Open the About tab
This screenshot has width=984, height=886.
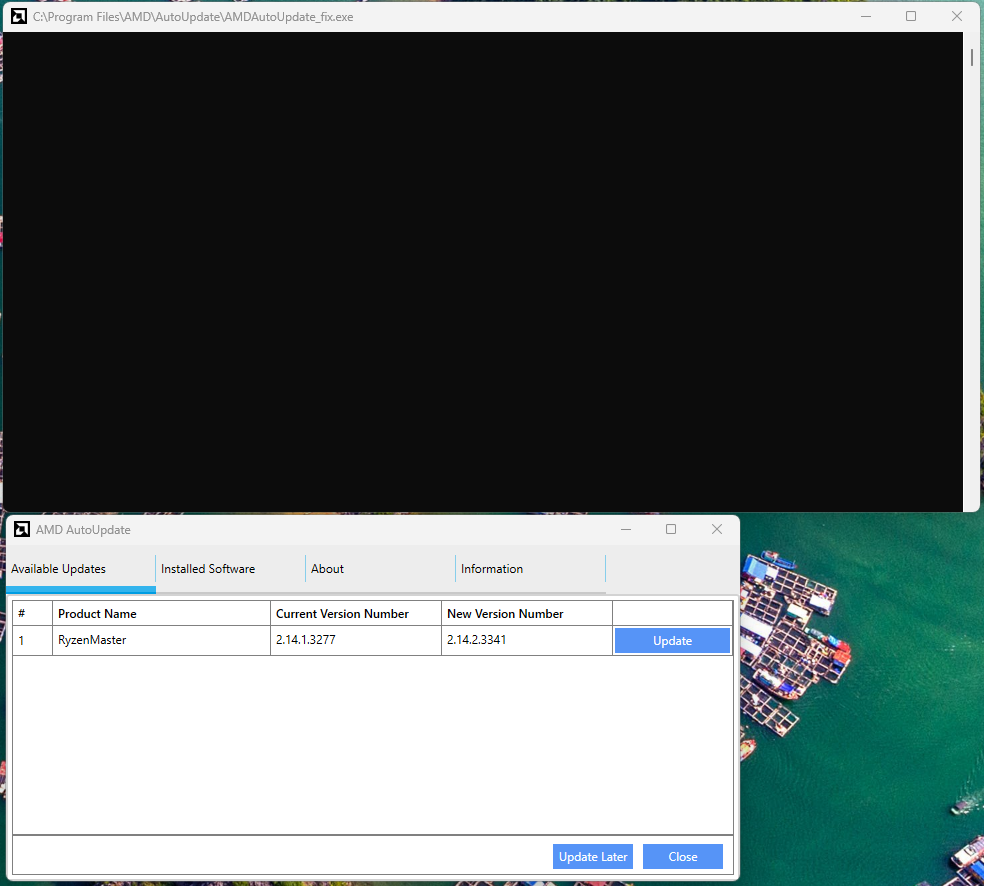pos(380,569)
